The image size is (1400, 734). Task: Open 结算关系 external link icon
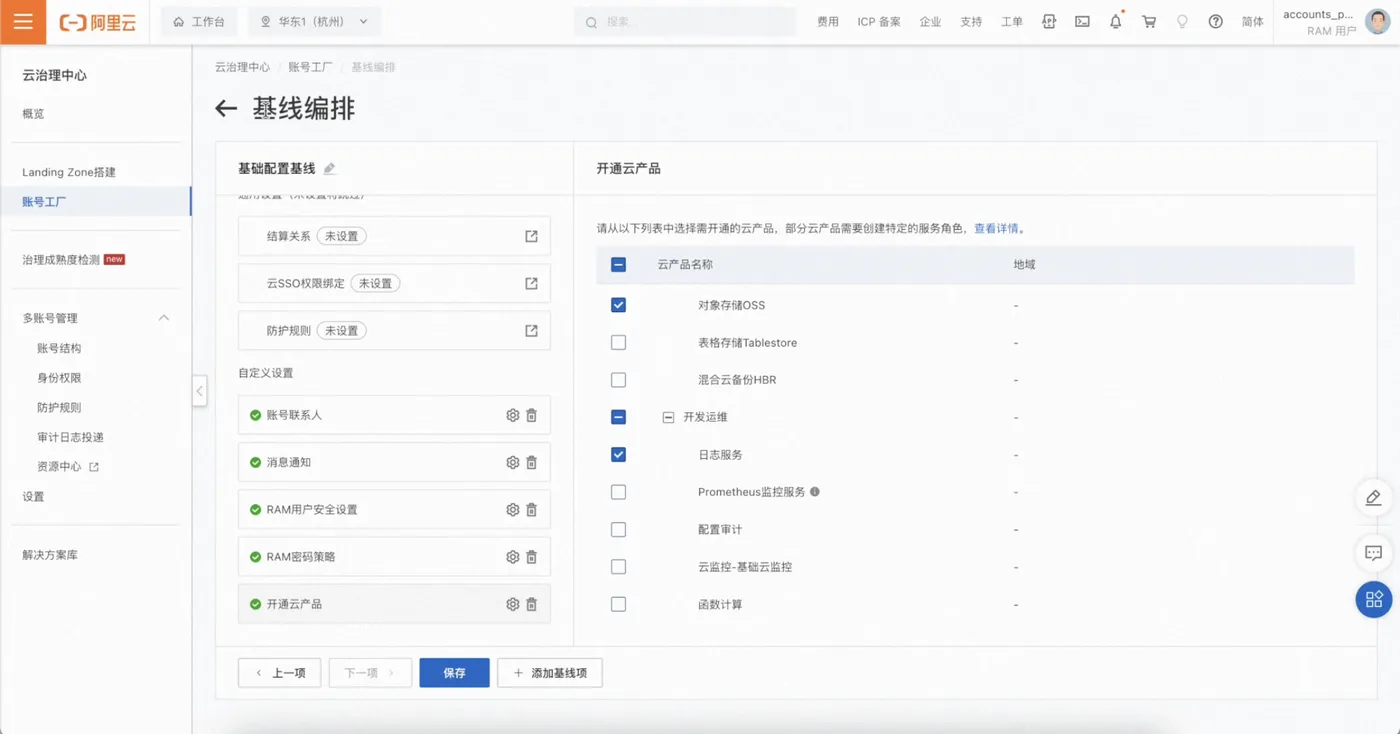[531, 237]
